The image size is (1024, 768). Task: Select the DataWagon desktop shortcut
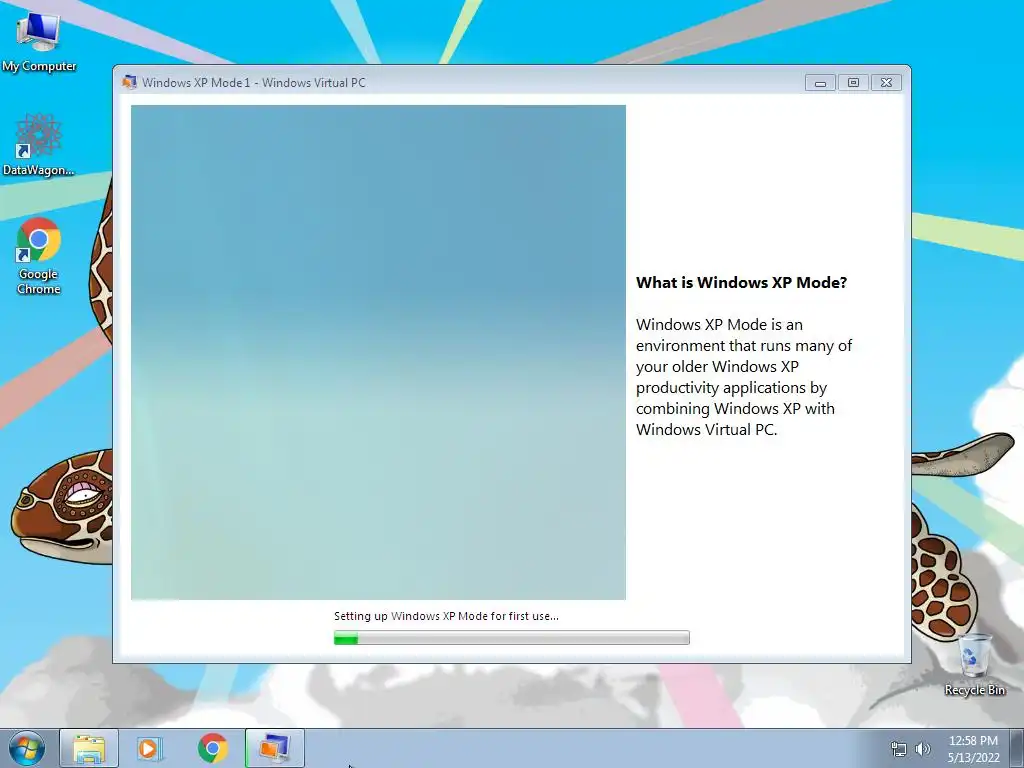(x=39, y=145)
